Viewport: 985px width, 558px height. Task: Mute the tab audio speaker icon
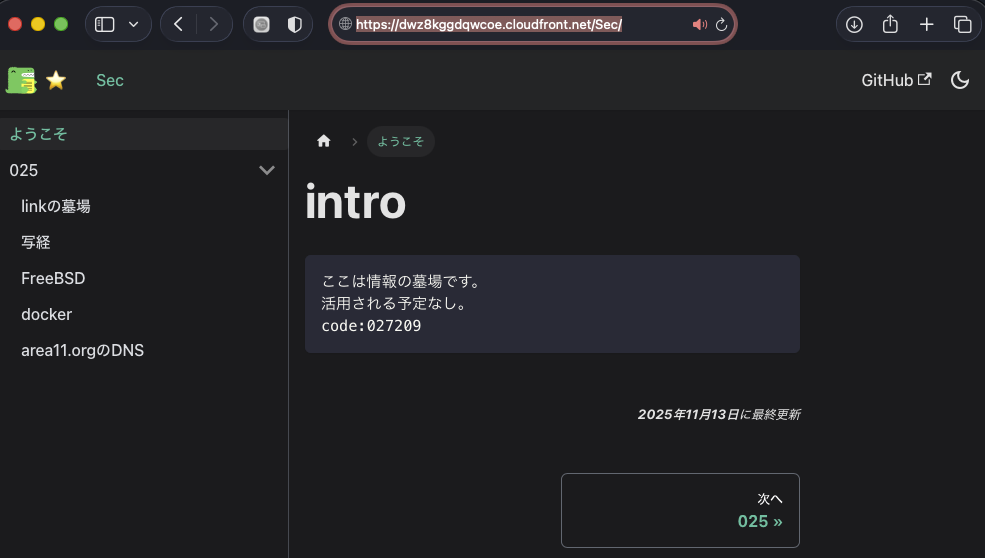(x=699, y=25)
